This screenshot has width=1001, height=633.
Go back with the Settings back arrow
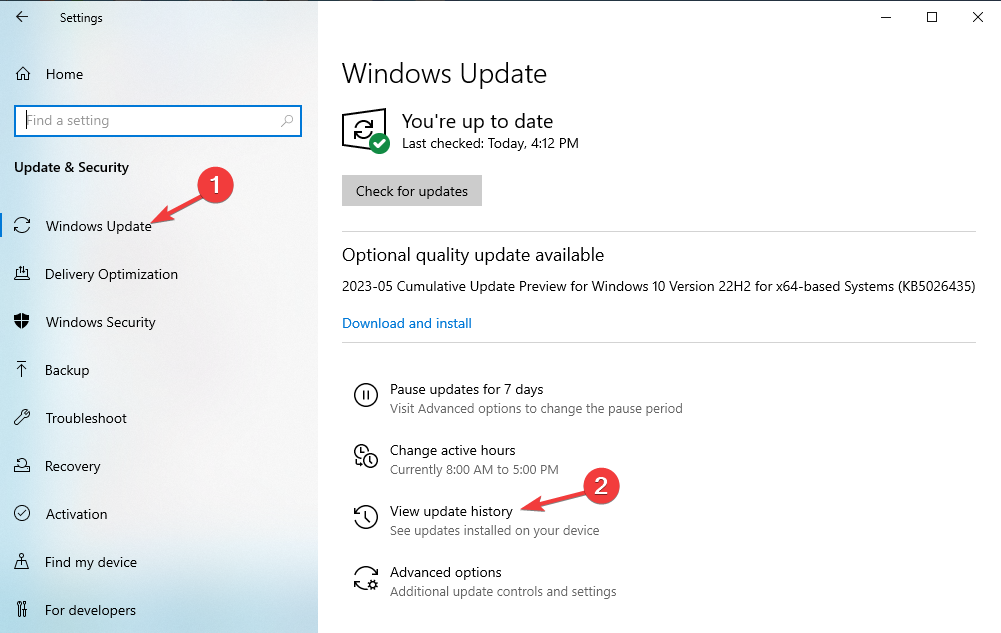coord(22,17)
